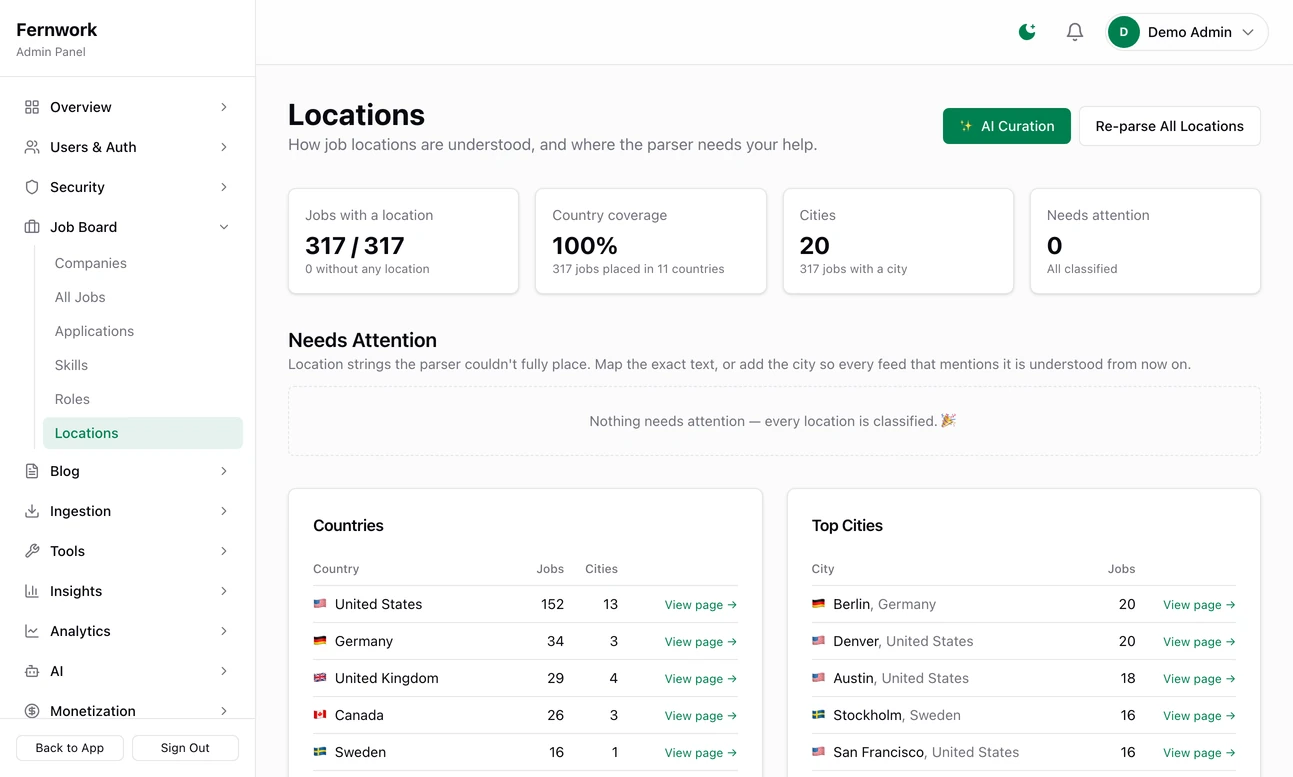
Task: Click the Canada flag icon
Action: tap(320, 715)
